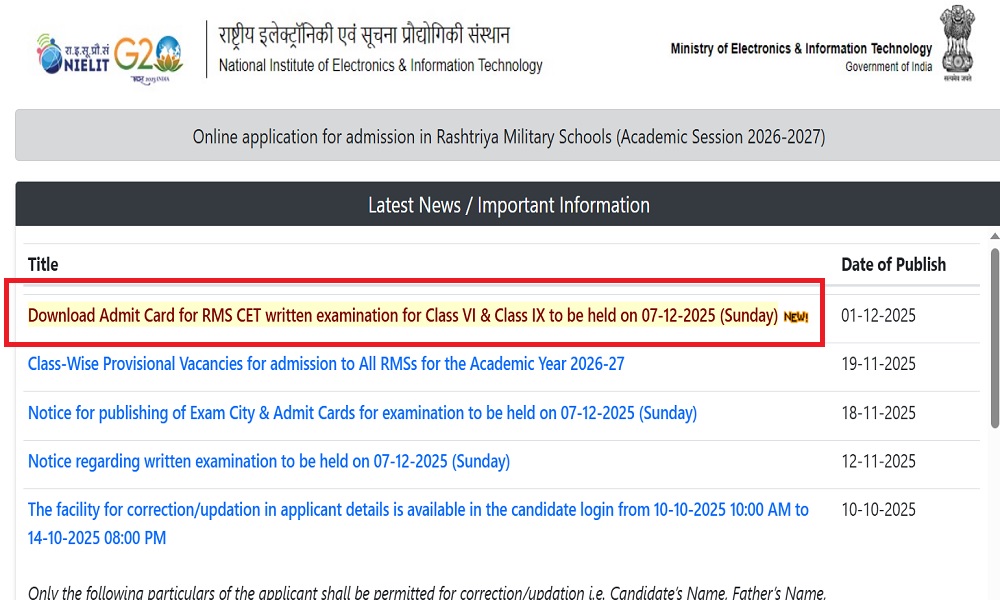Open Class-Wise Provisional Vacancies for 2026-27
1000x600 pixels.
[x=326, y=364]
